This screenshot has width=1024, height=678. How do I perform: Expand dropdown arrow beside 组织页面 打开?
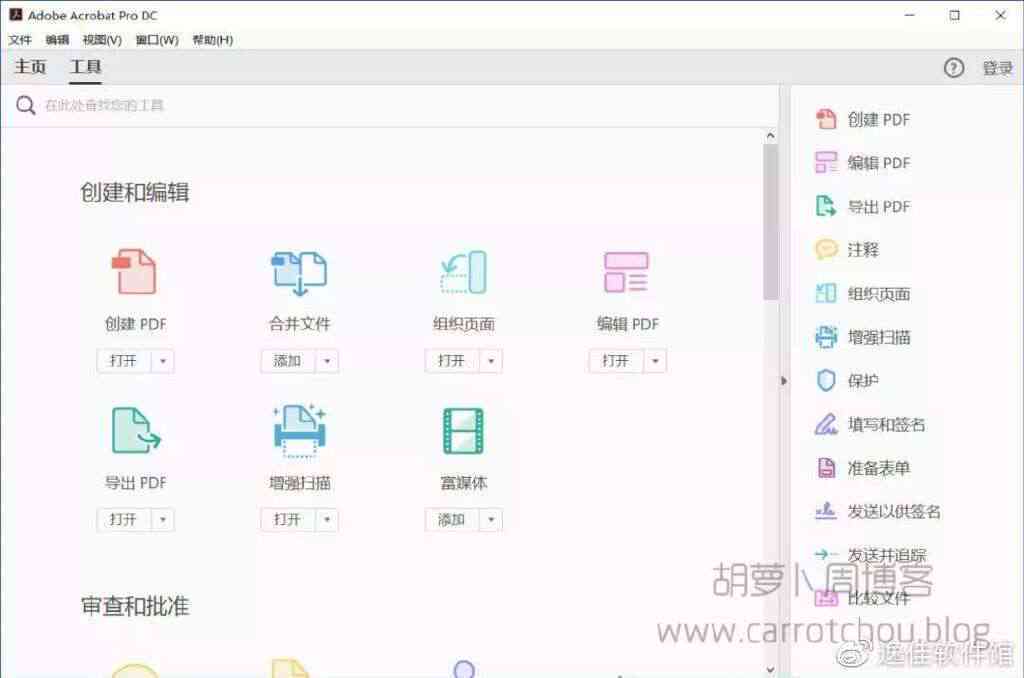[x=491, y=361]
